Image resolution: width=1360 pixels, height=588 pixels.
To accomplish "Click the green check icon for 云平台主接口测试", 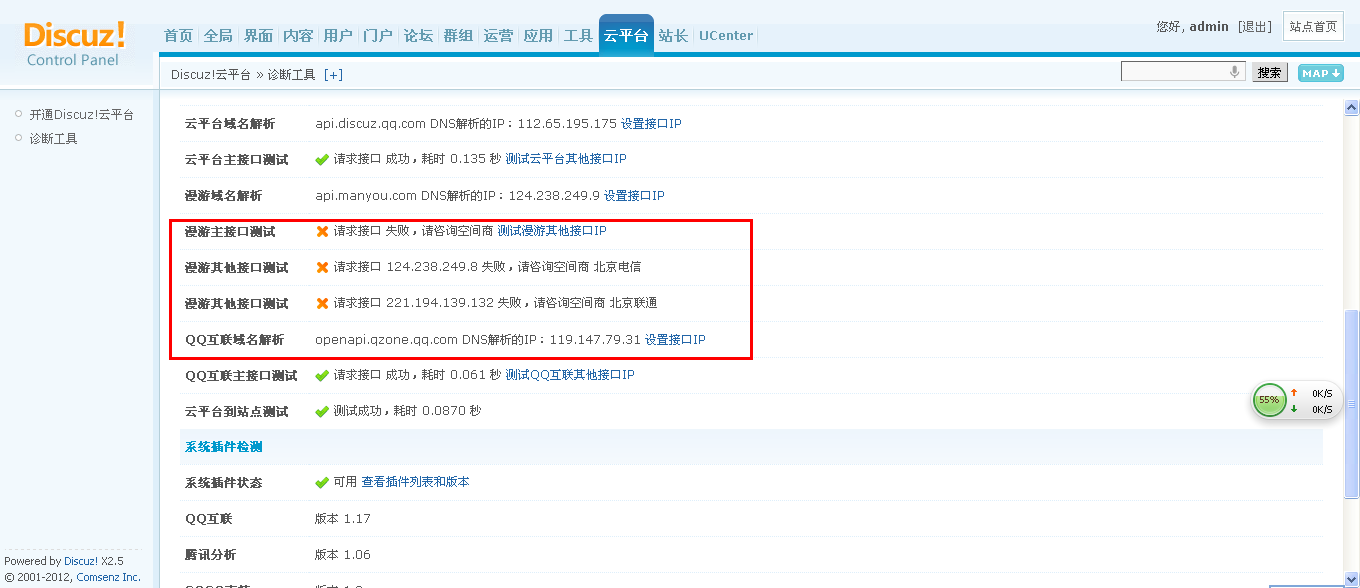I will [322, 160].
